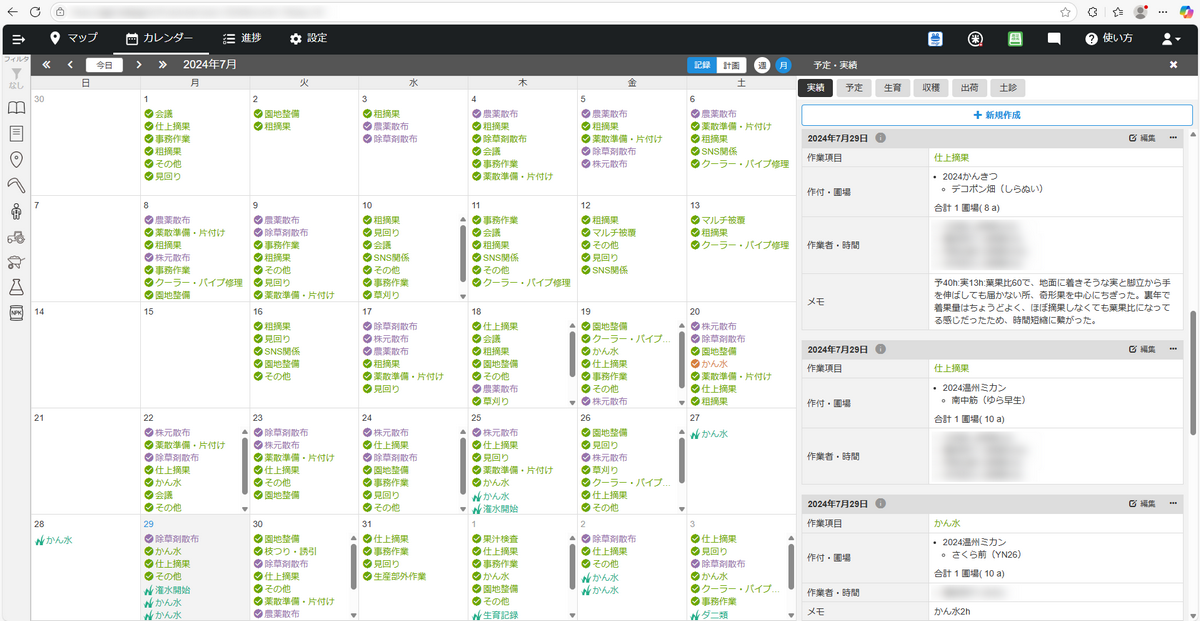Open the chat message icon in header
Screen dimensions: 1200x621
(1054, 39)
